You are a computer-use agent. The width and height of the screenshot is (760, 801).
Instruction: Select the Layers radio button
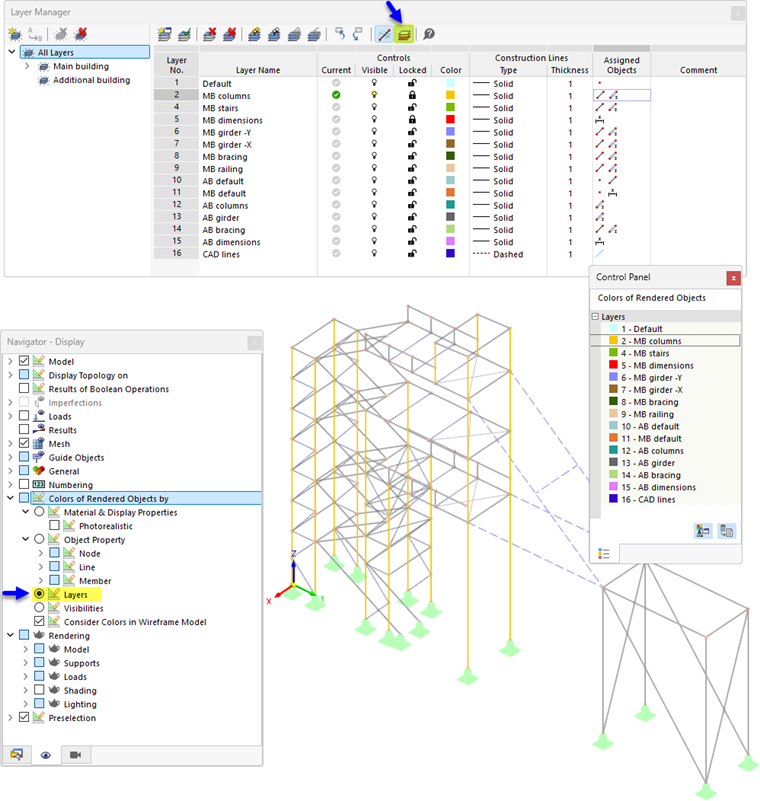click(39, 594)
